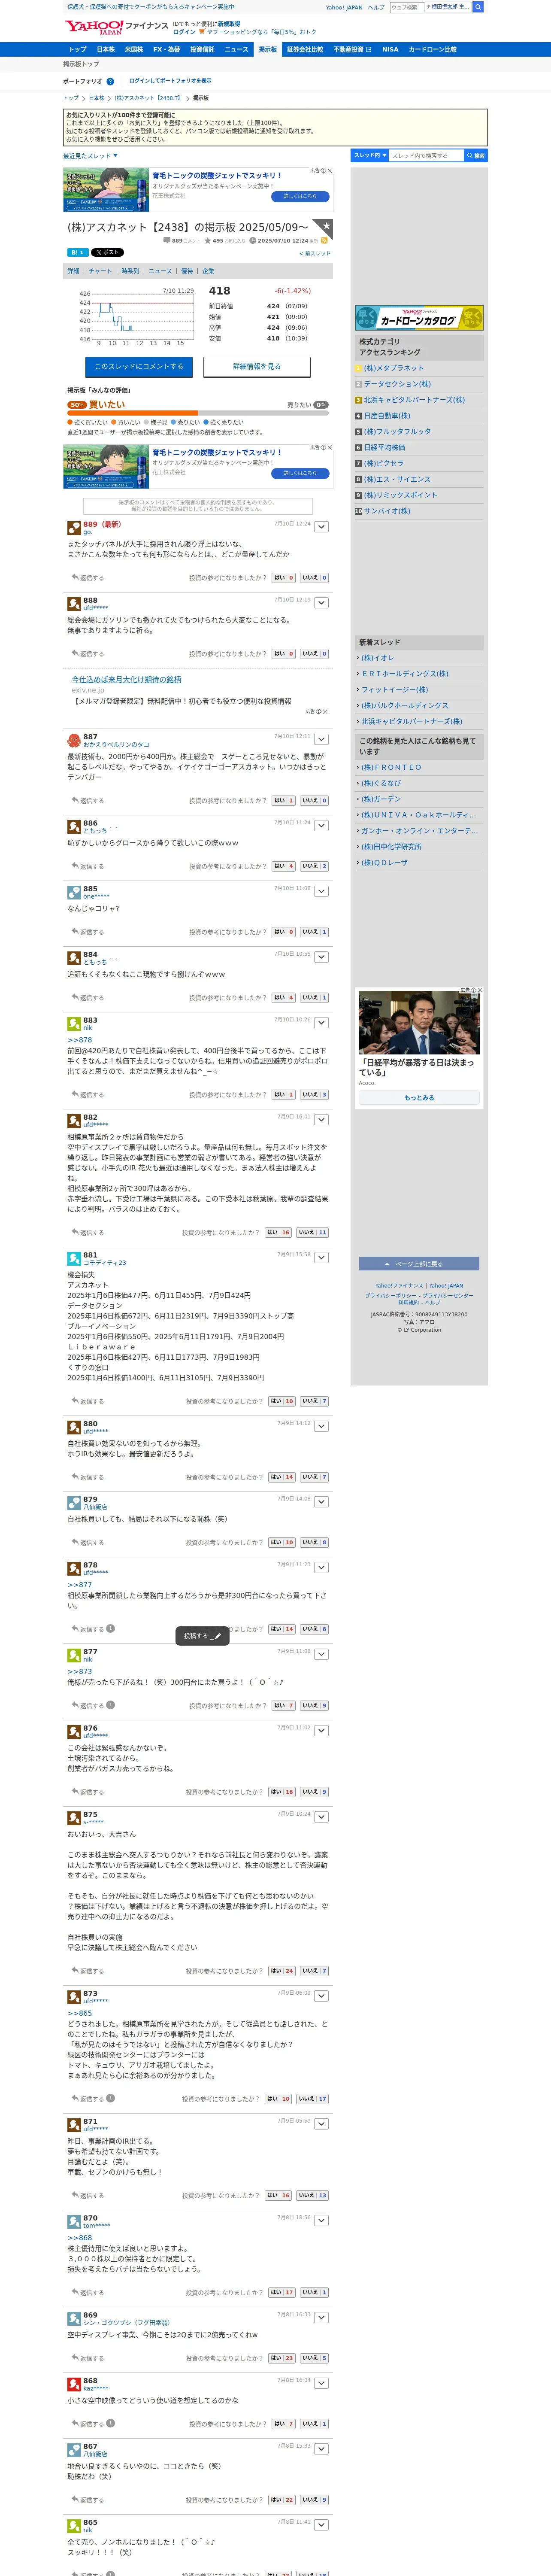Viewport: 551px width, 2576px height.
Task: Click the reply arrow on post 886
Action: coord(75,866)
